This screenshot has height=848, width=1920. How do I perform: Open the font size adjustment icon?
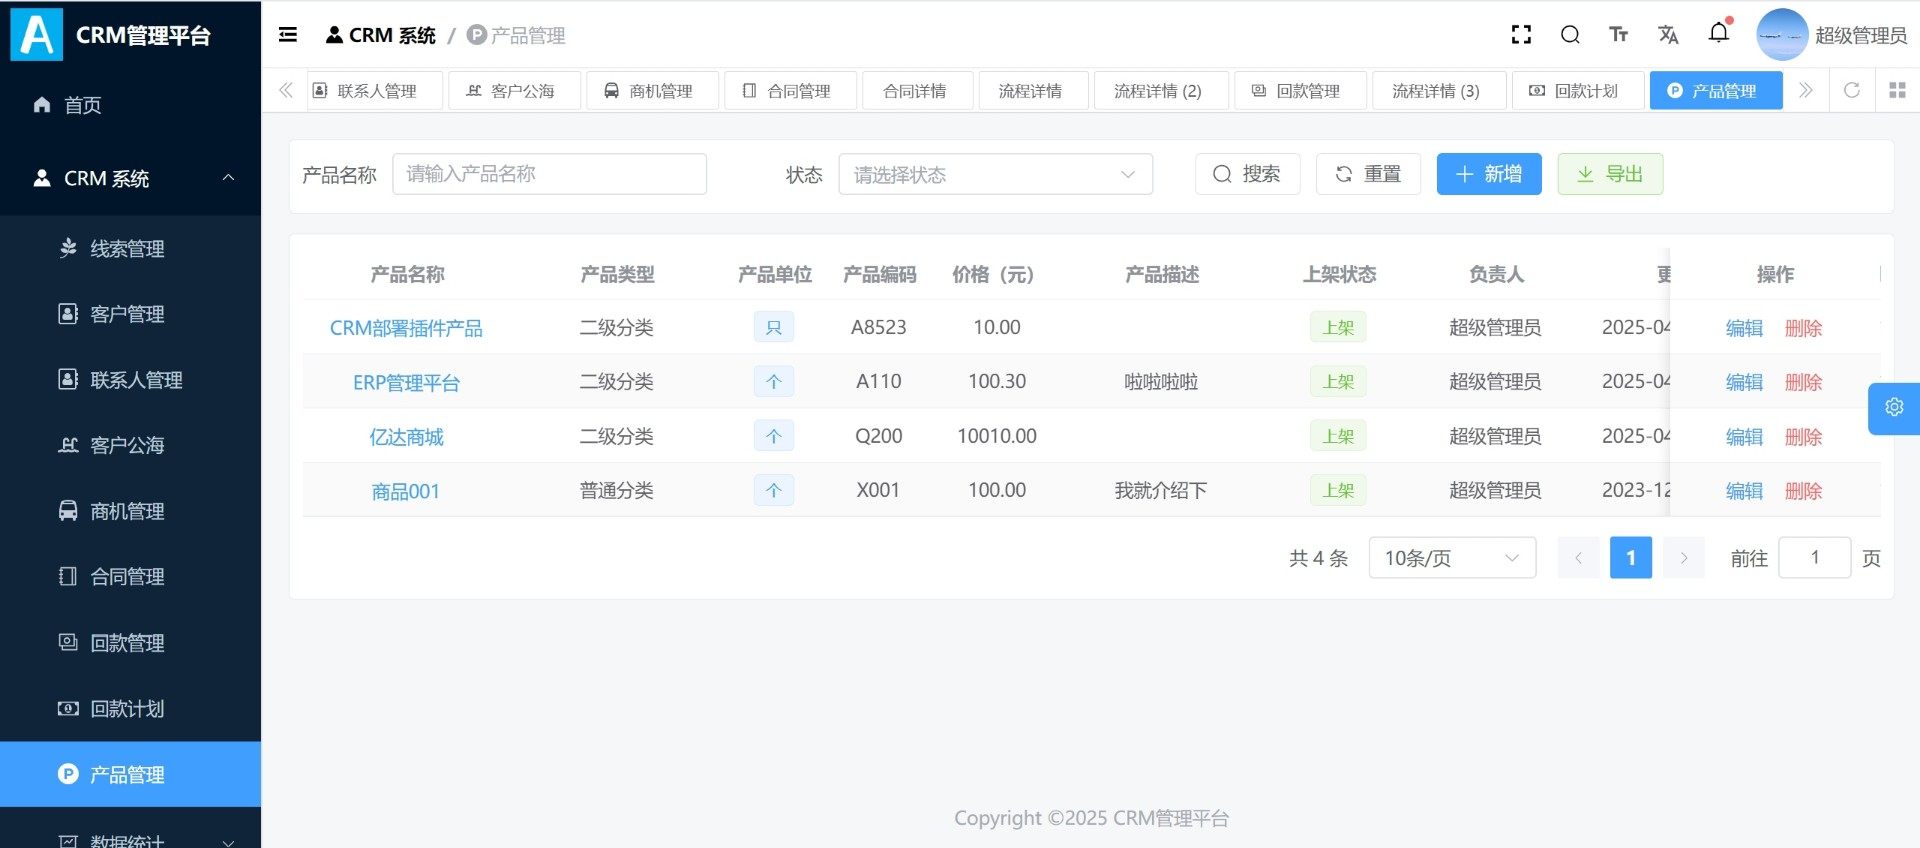(1618, 35)
